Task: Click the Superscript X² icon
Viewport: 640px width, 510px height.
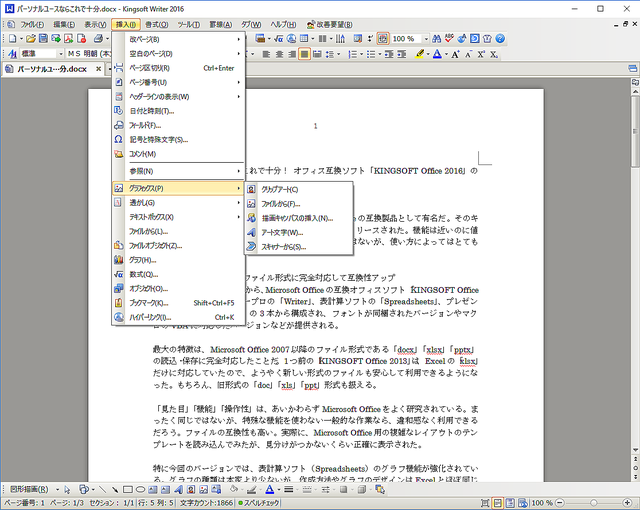Action: 481,54
